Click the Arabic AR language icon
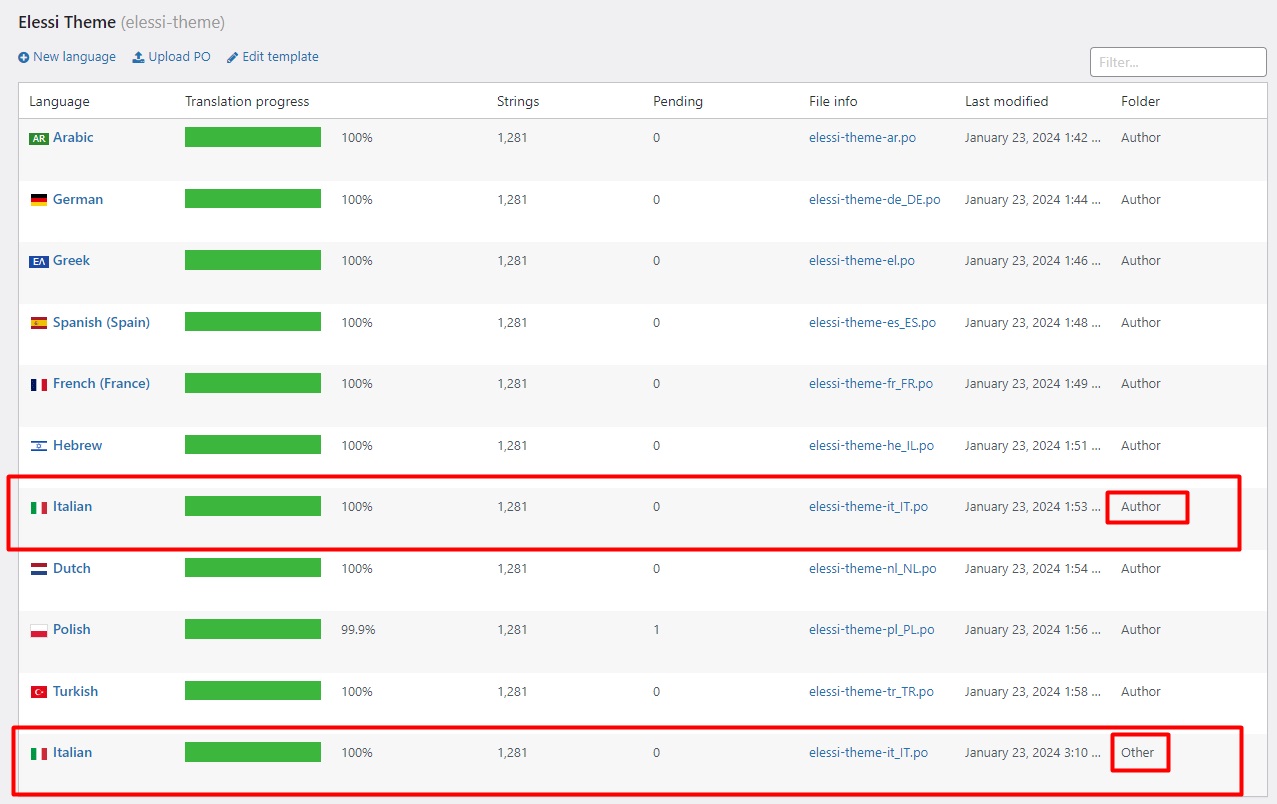This screenshot has width=1277, height=804. [39, 139]
